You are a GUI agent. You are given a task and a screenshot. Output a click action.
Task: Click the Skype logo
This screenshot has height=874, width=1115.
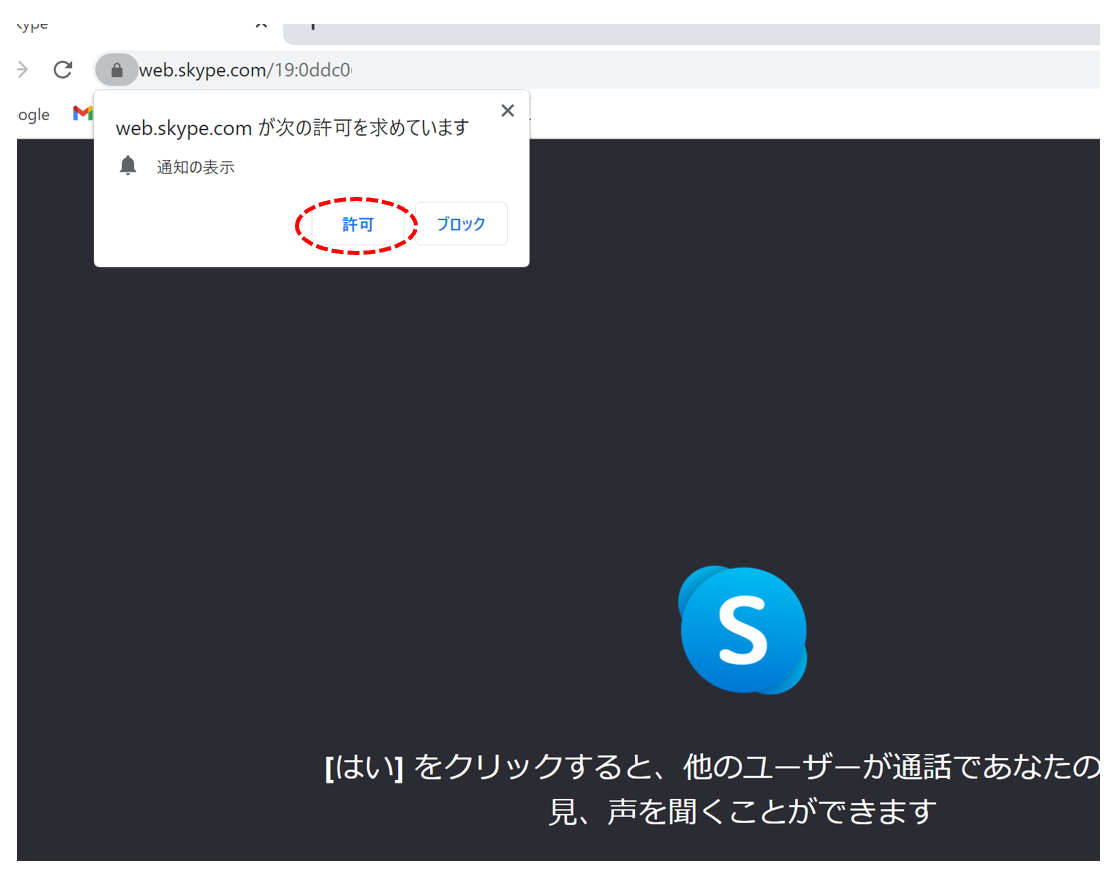[x=742, y=630]
